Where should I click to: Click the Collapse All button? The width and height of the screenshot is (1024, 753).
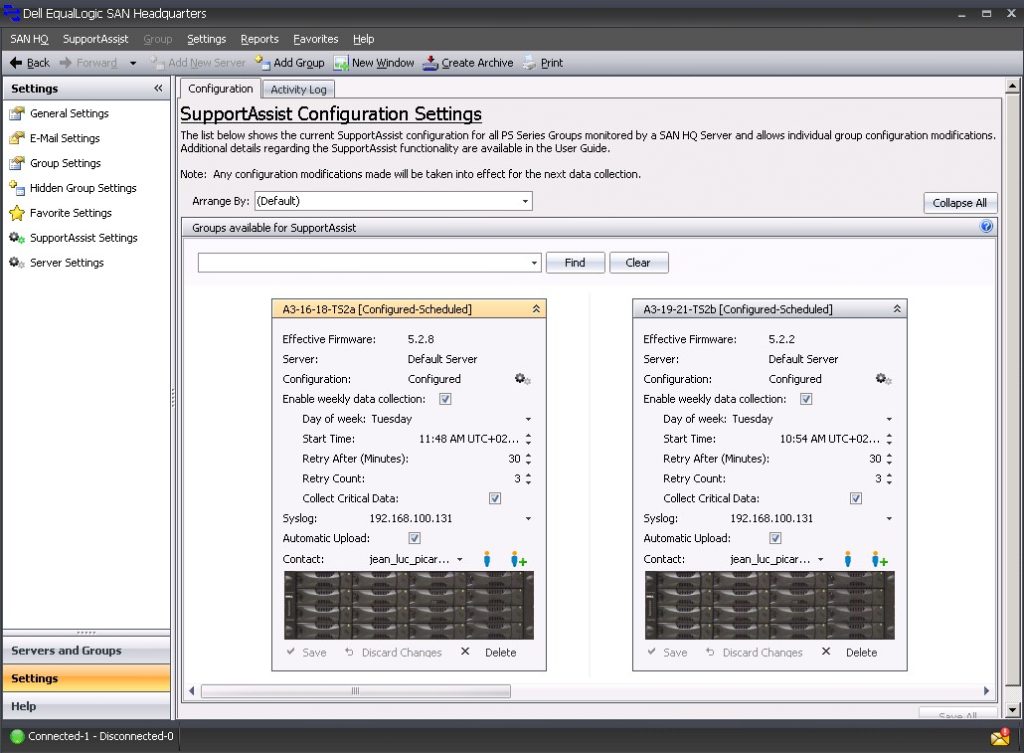959,202
